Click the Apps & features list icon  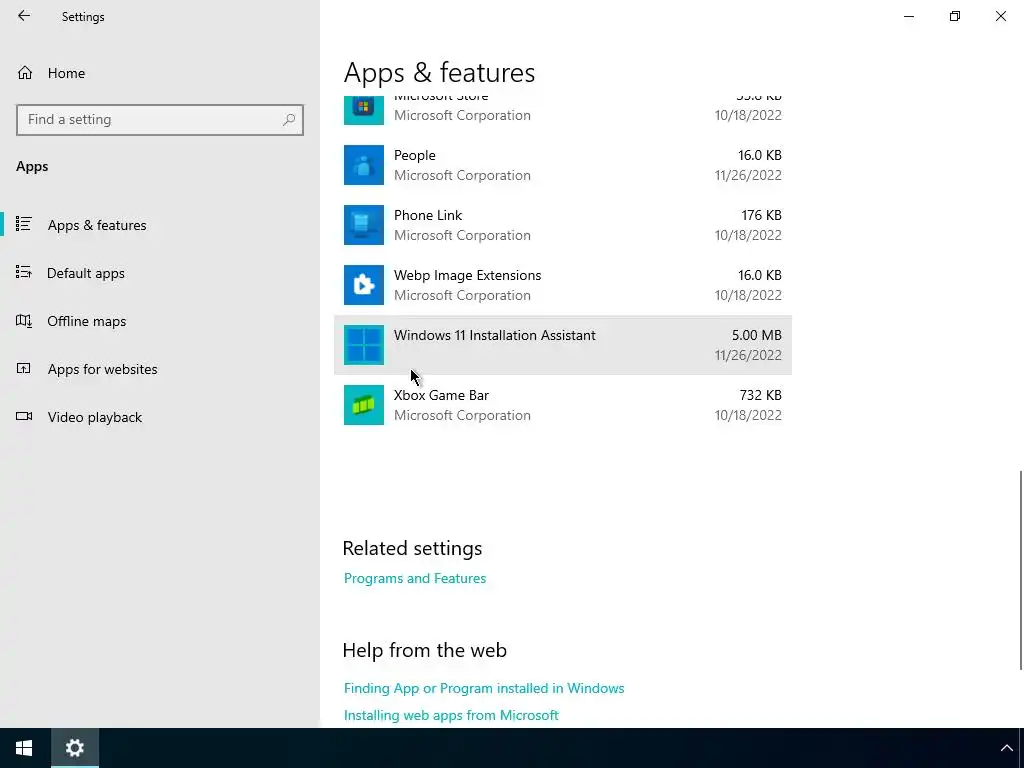24,224
